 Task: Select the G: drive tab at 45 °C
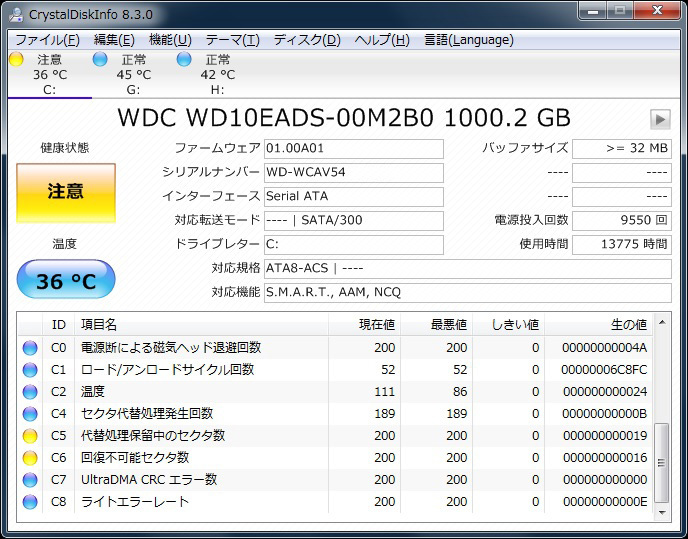133,75
